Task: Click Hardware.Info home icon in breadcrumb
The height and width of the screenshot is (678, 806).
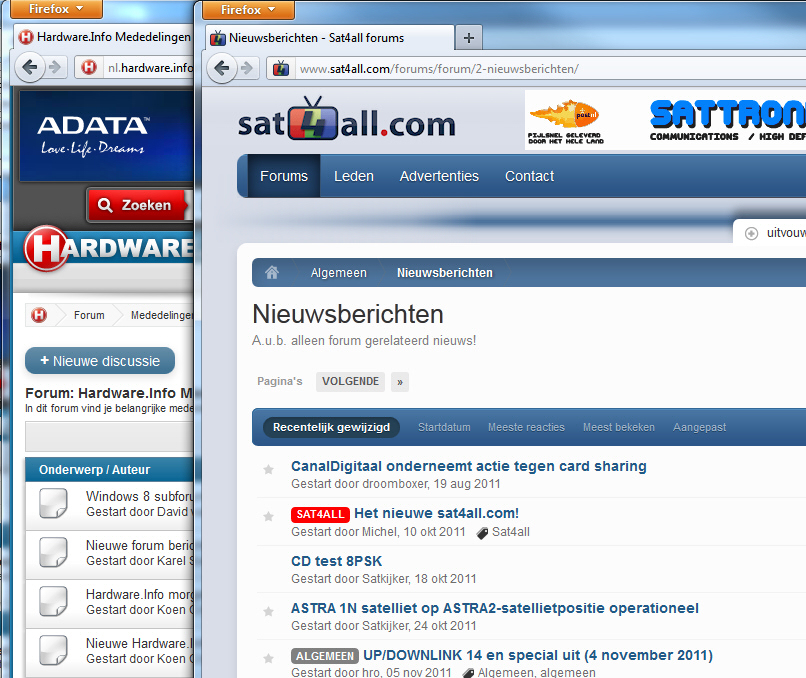Action: [x=39, y=315]
